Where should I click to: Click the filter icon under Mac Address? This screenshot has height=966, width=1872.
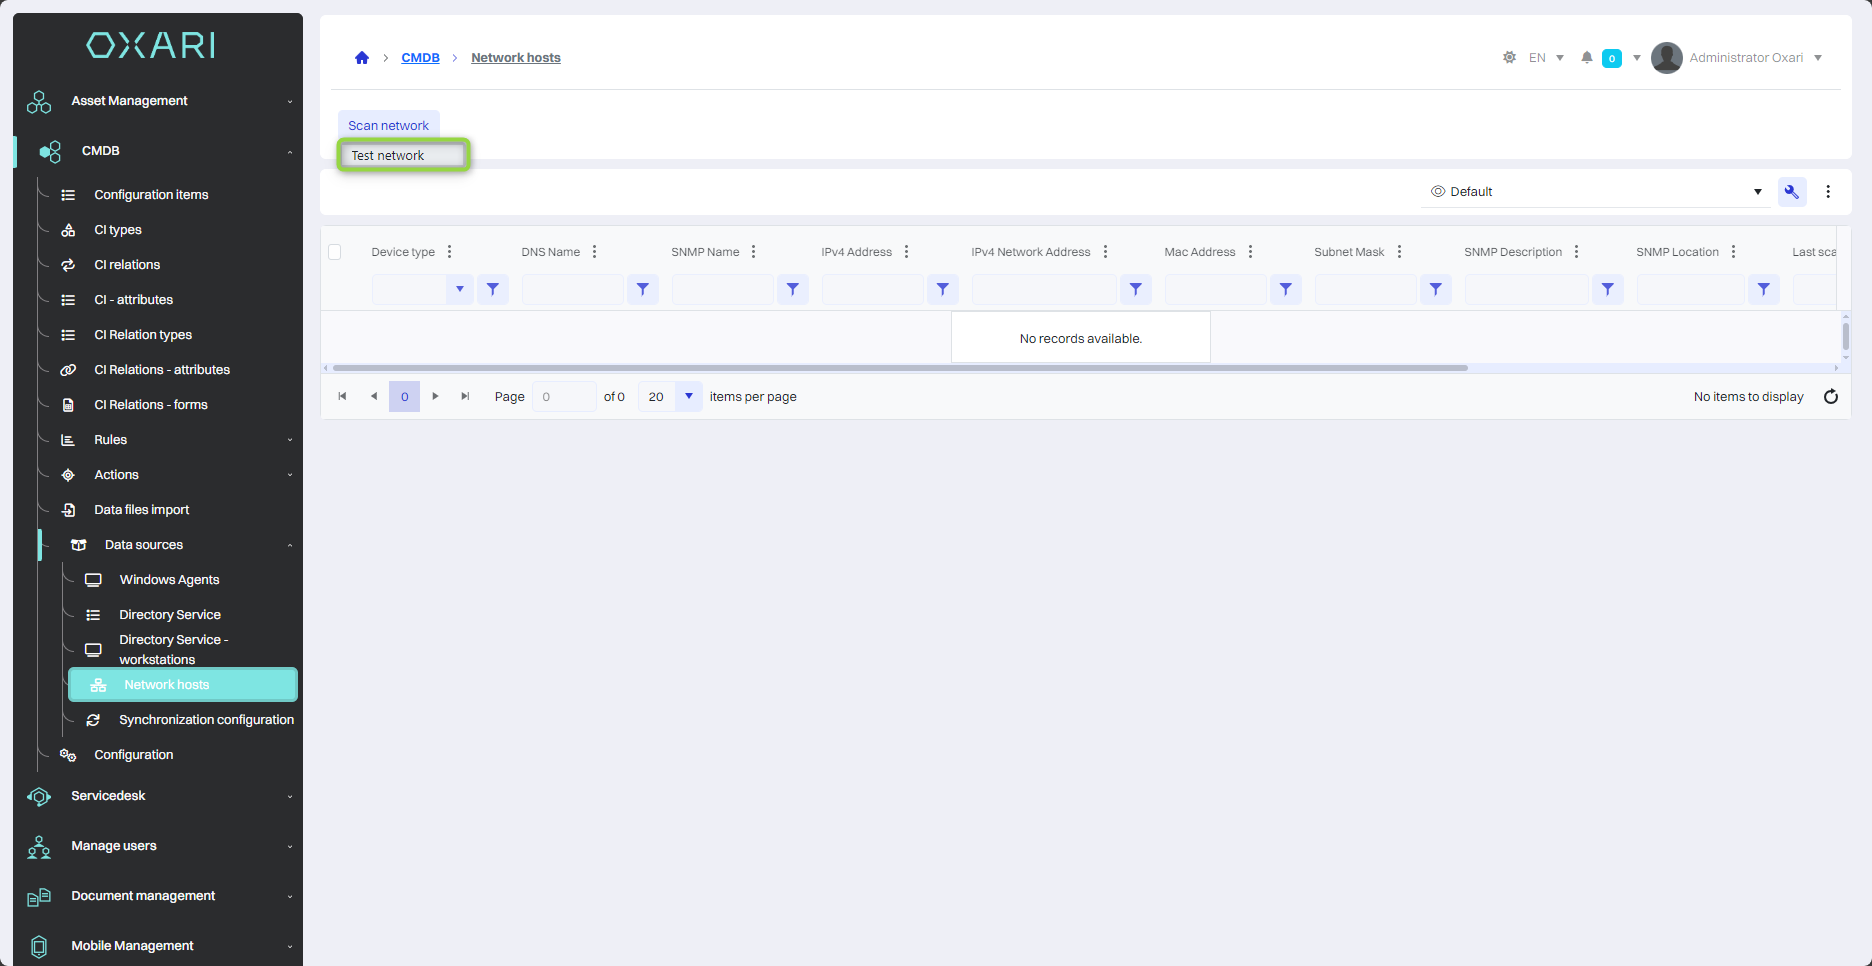pos(1285,289)
